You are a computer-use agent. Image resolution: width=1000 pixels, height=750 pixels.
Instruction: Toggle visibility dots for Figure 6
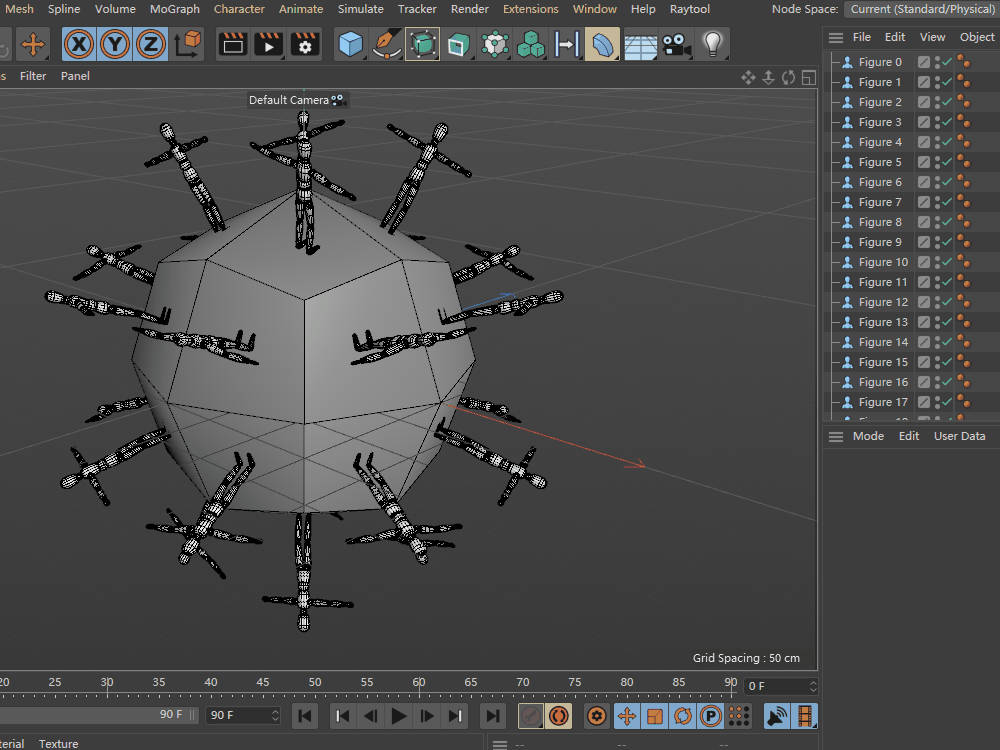pos(937,182)
